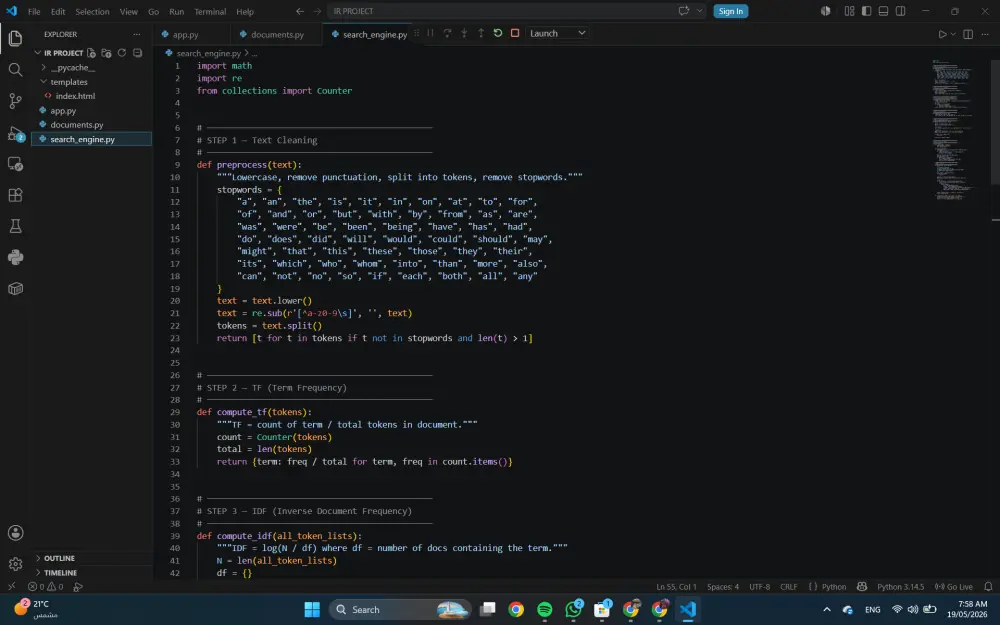The height and width of the screenshot is (625, 1000).
Task: Open the Run menu
Action: tap(177, 11)
